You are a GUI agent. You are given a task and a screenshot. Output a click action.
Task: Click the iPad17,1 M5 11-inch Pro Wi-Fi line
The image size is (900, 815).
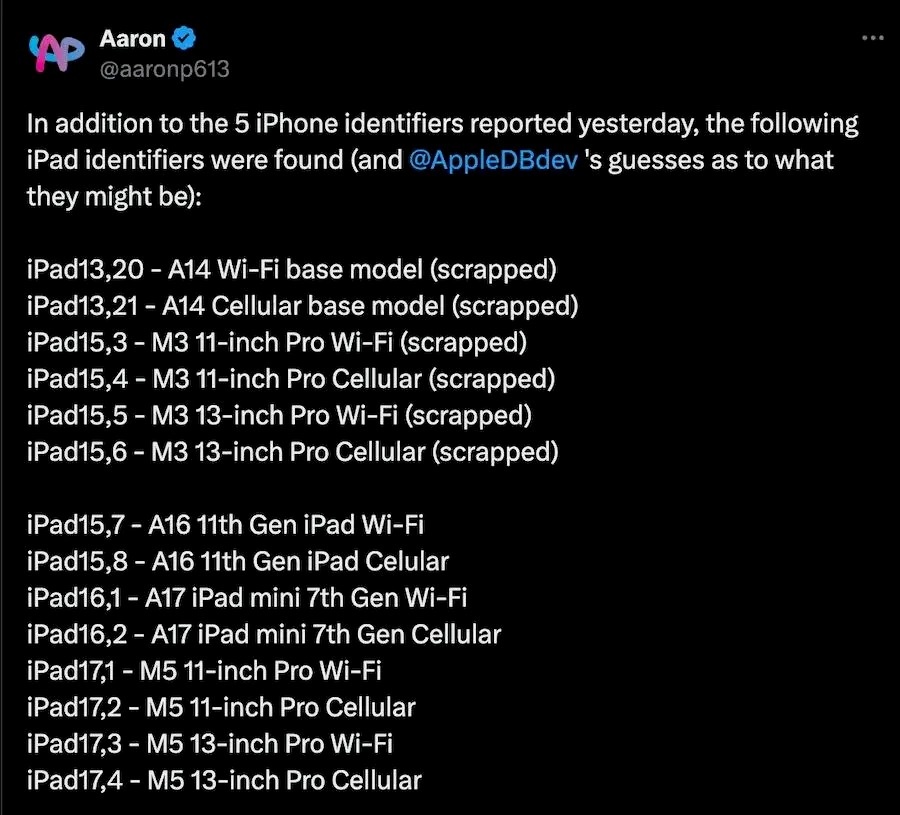(204, 670)
